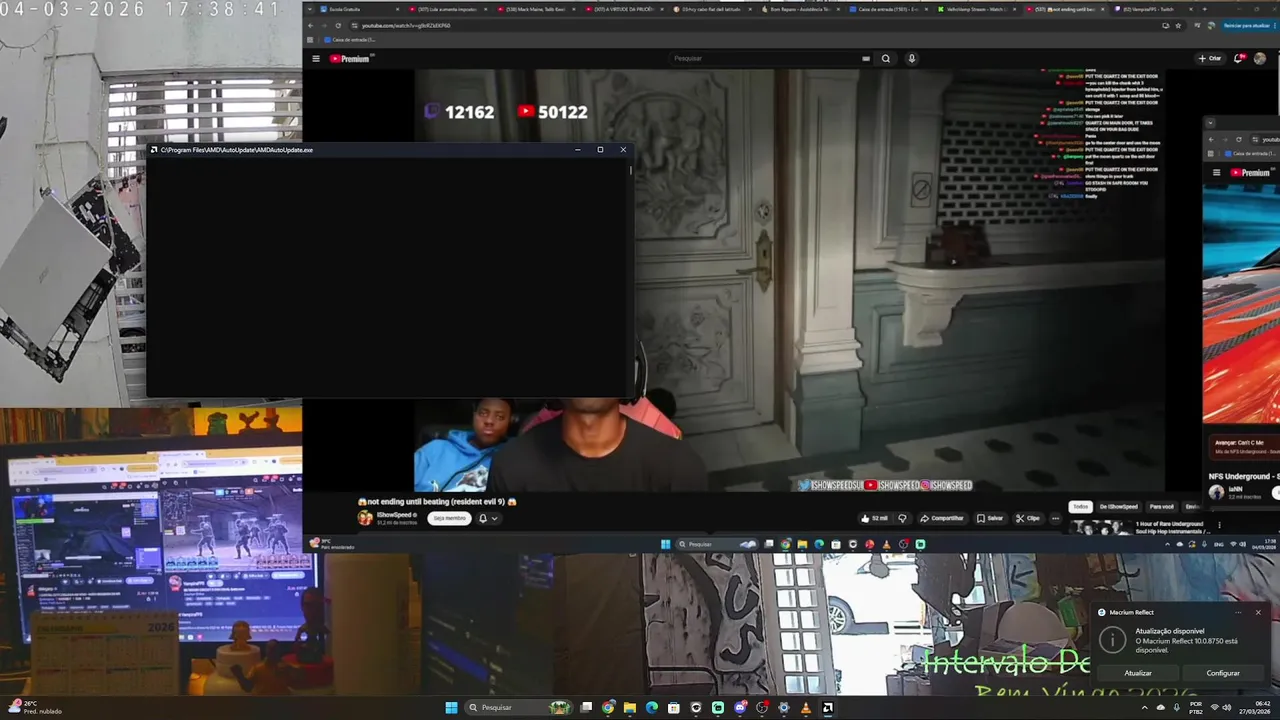Switch to the VelhoVamp Stream tab
The width and height of the screenshot is (1280, 720).
[x=975, y=9]
